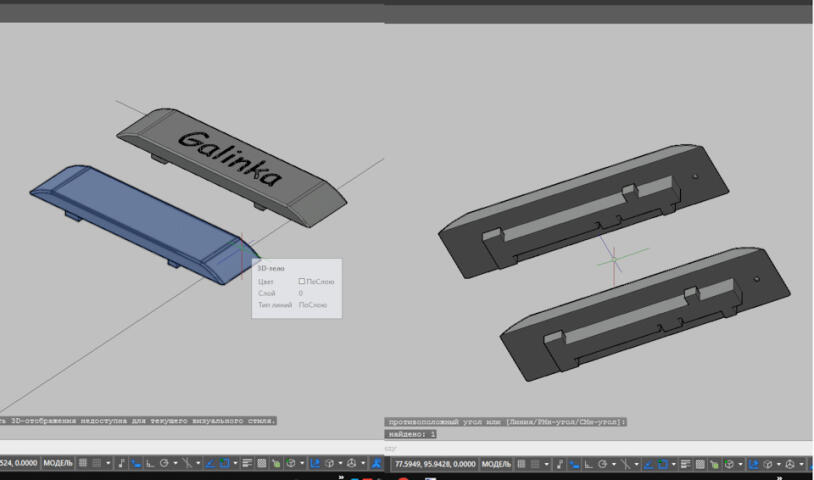
Task: Click object snap icon in left status bar
Action: tap(225, 464)
